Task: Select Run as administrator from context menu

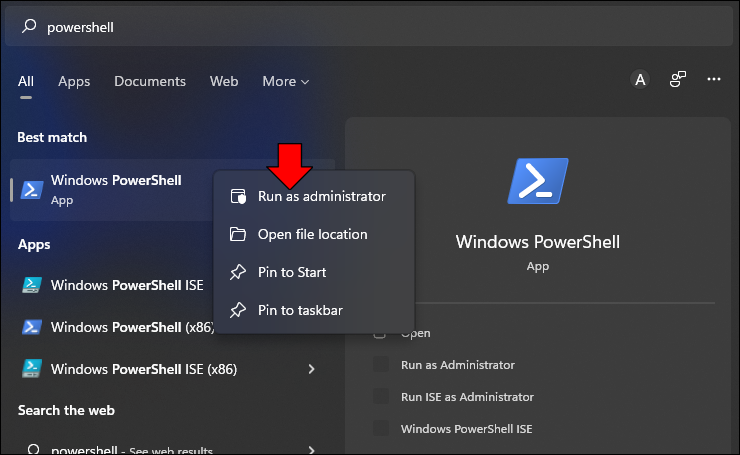Action: pos(314,196)
